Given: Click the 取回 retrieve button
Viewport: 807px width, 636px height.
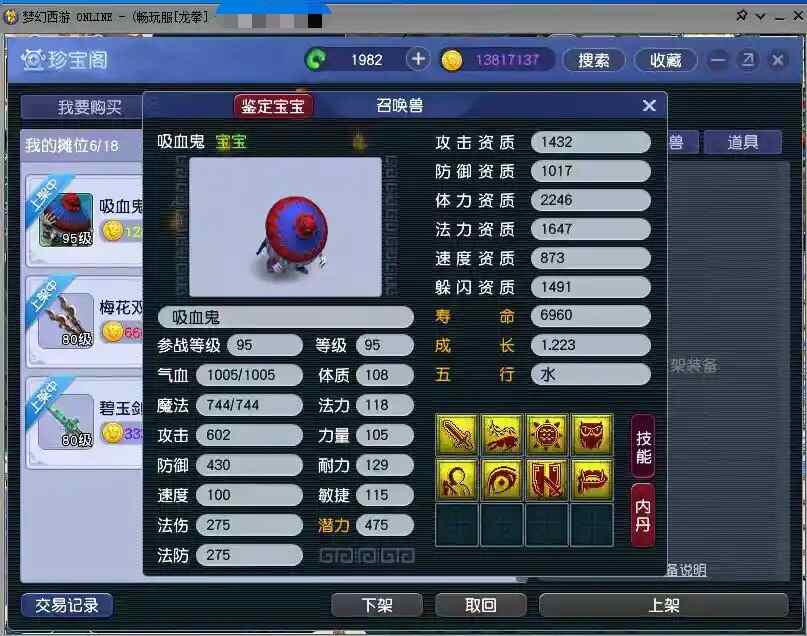Looking at the screenshot, I should click(481, 605).
